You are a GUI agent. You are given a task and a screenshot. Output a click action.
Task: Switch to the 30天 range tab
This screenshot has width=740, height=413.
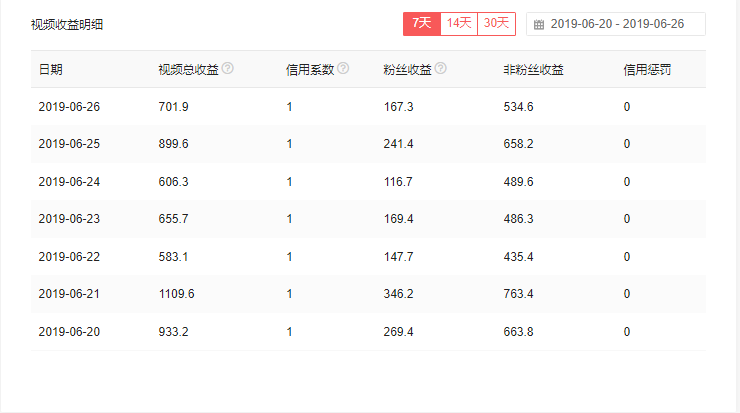[496, 24]
